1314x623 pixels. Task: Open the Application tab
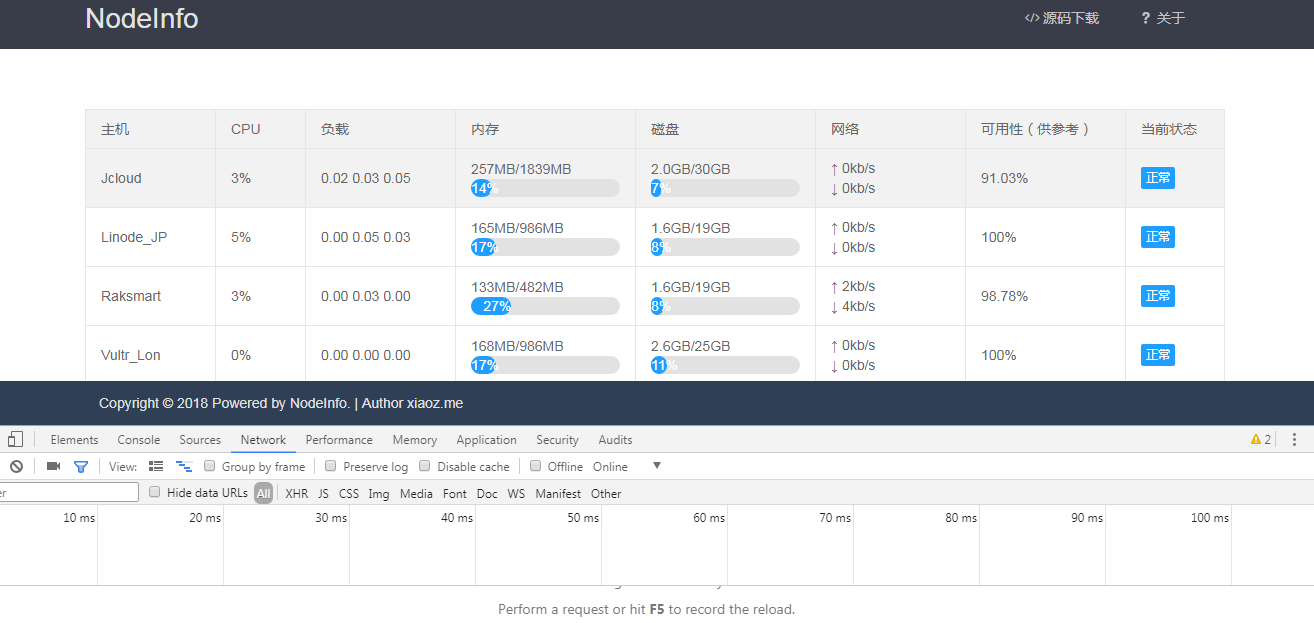(486, 439)
